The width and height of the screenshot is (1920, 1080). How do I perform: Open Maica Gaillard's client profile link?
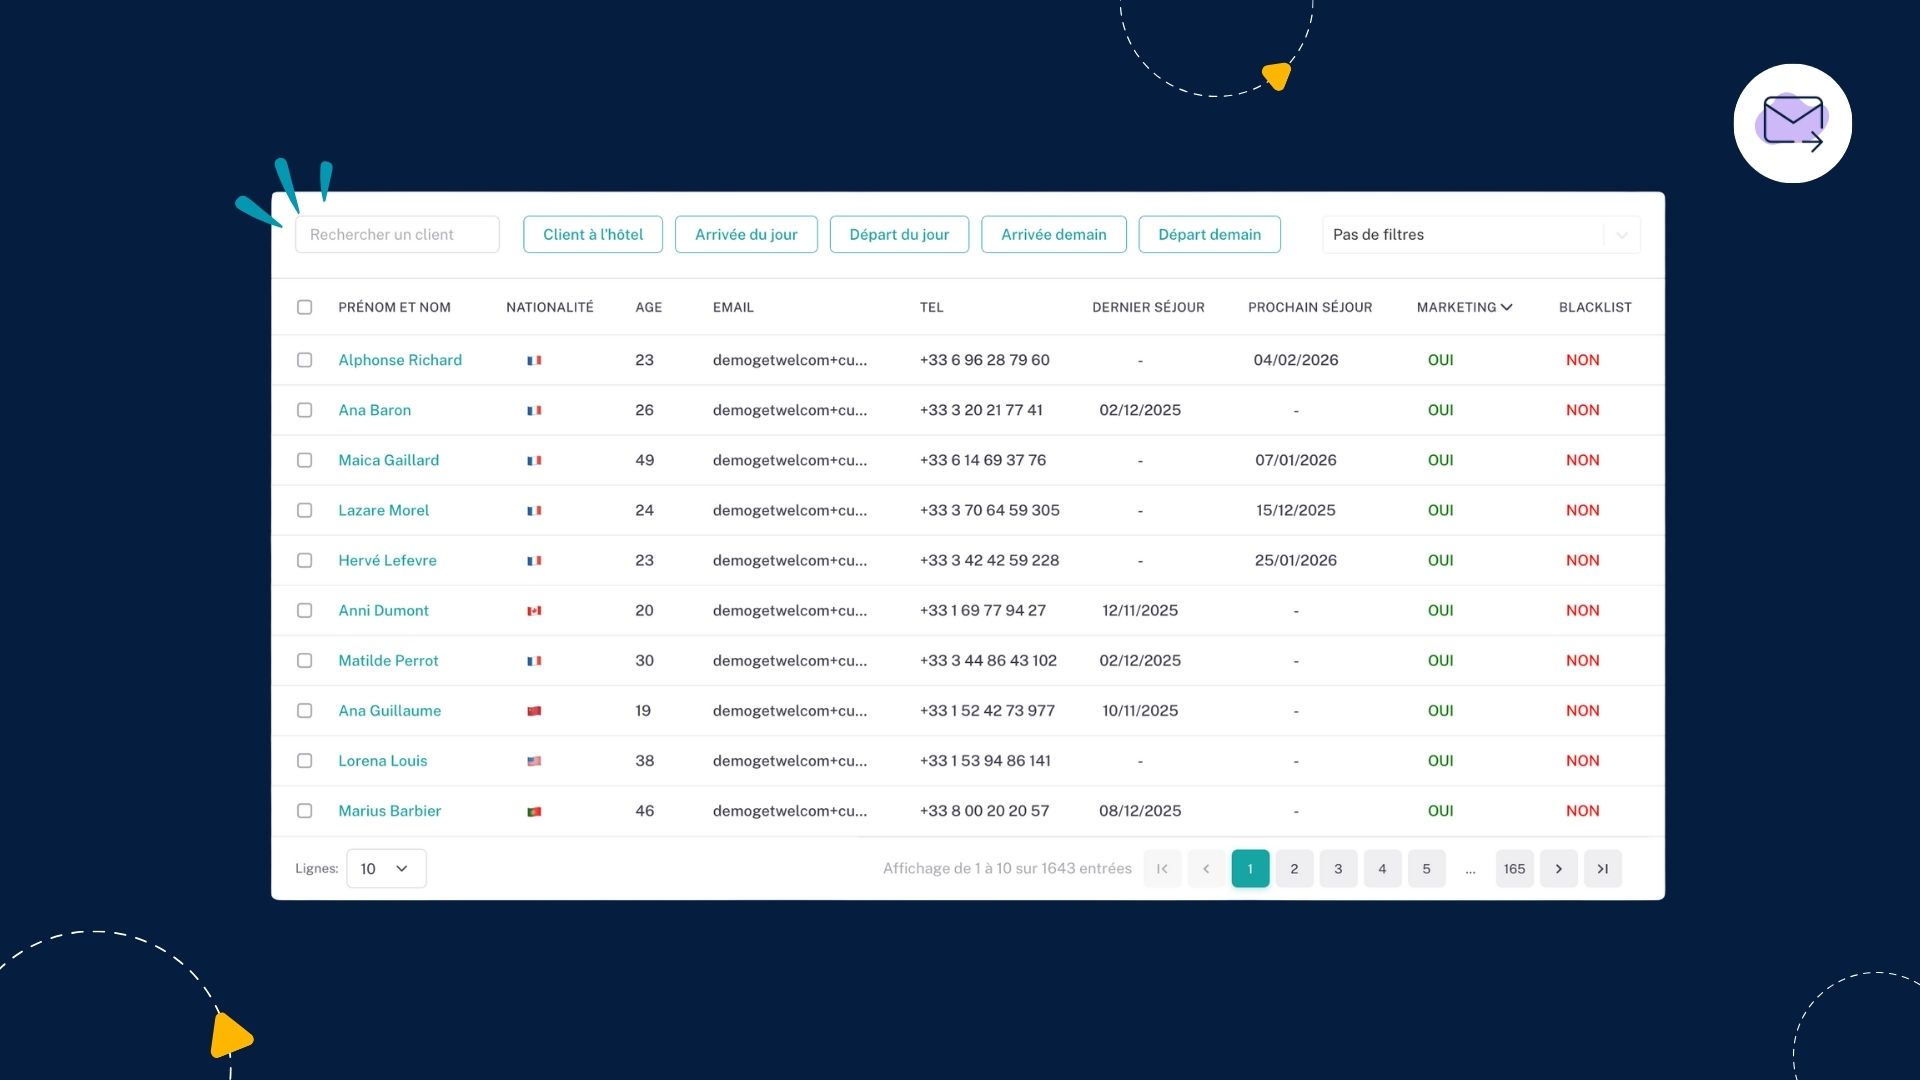[388, 460]
